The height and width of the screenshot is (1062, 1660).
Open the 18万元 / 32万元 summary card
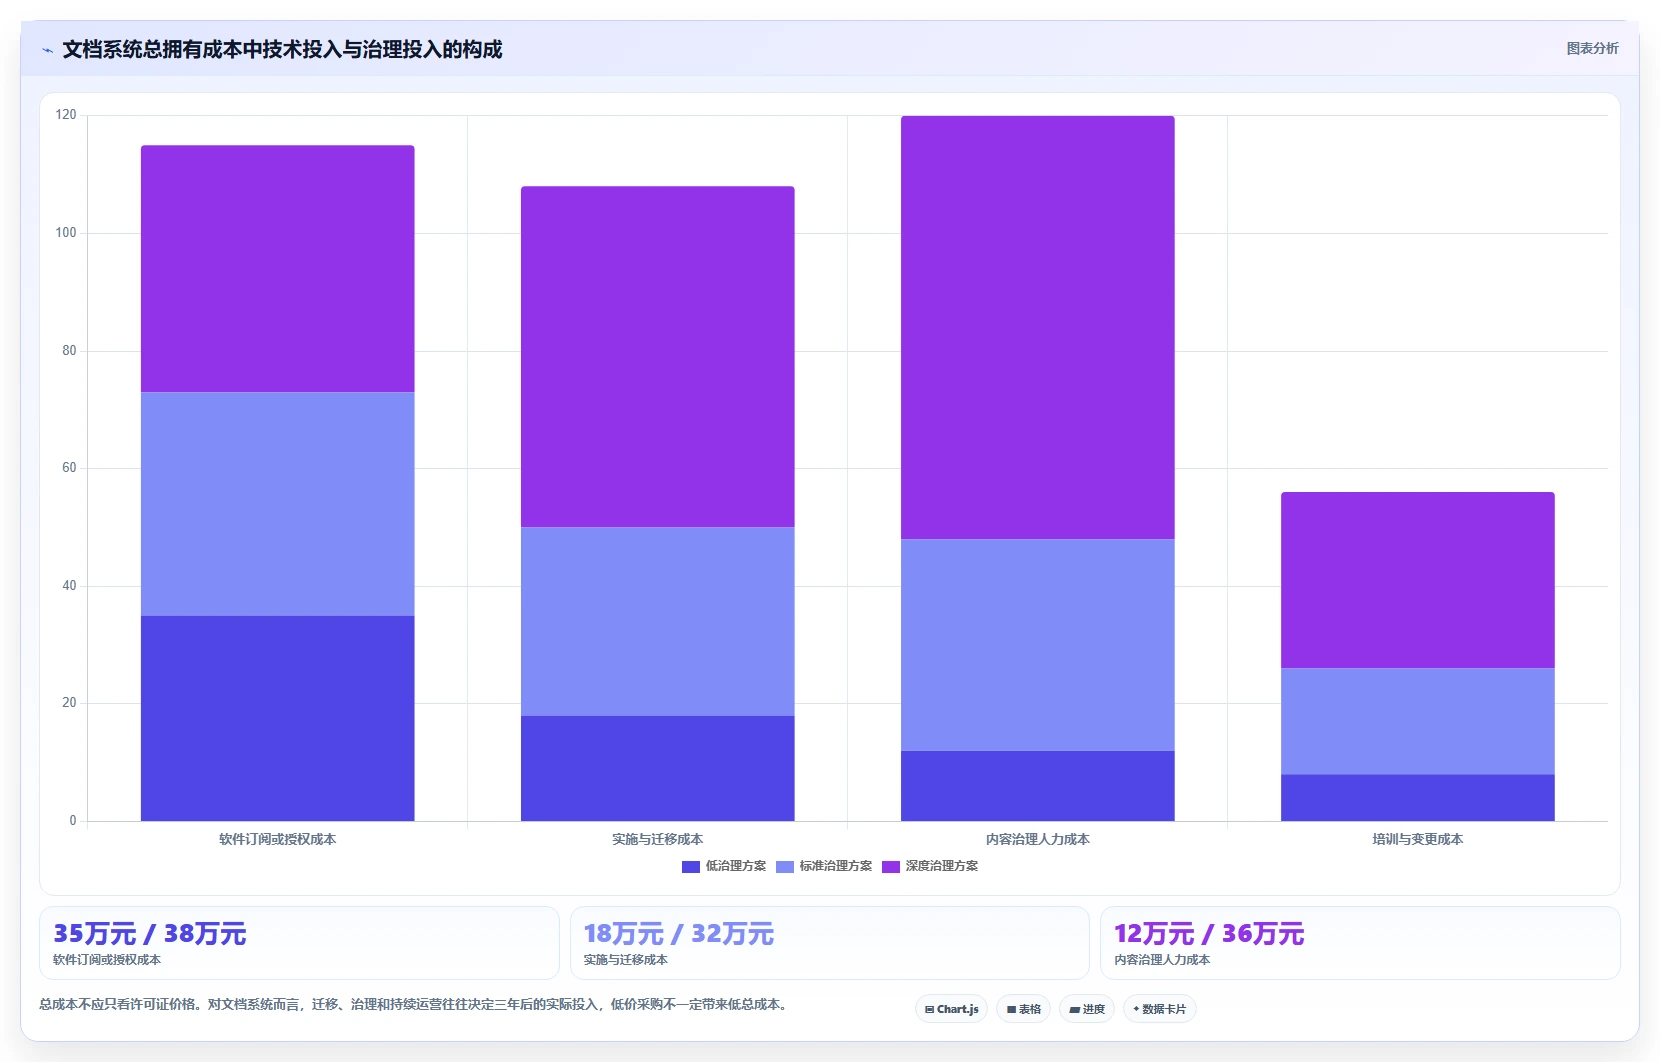click(x=829, y=943)
